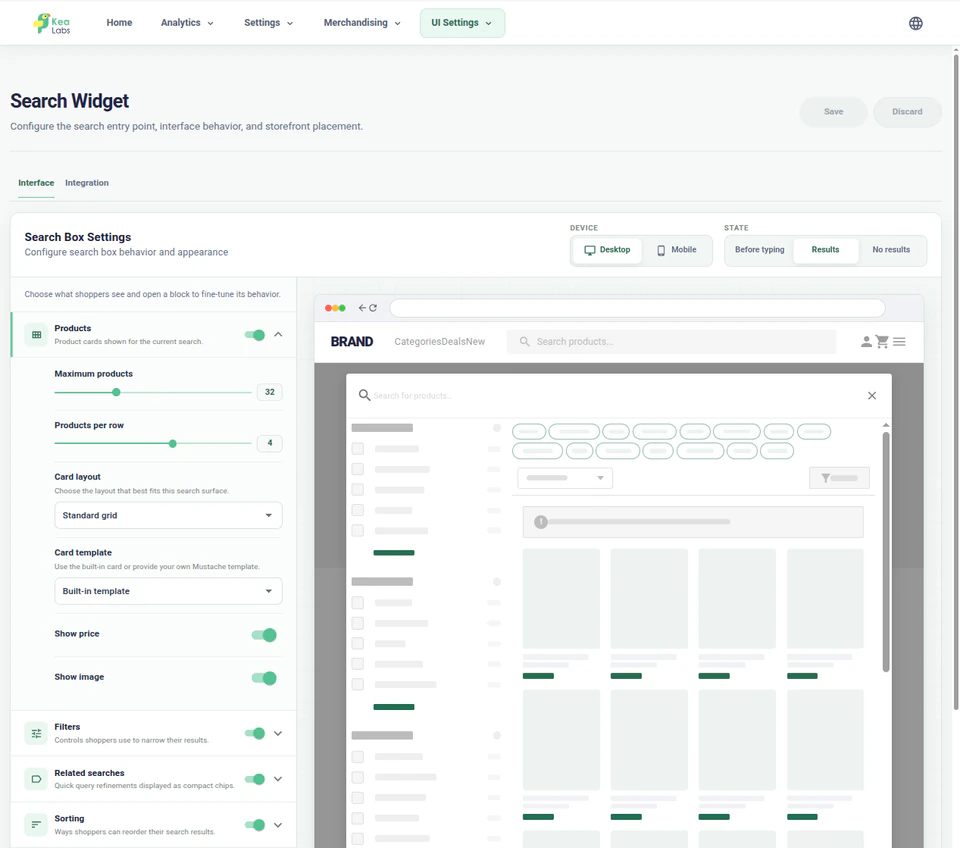The height and width of the screenshot is (848, 960).
Task: Click the preview shopping cart icon
Action: pos(882,342)
